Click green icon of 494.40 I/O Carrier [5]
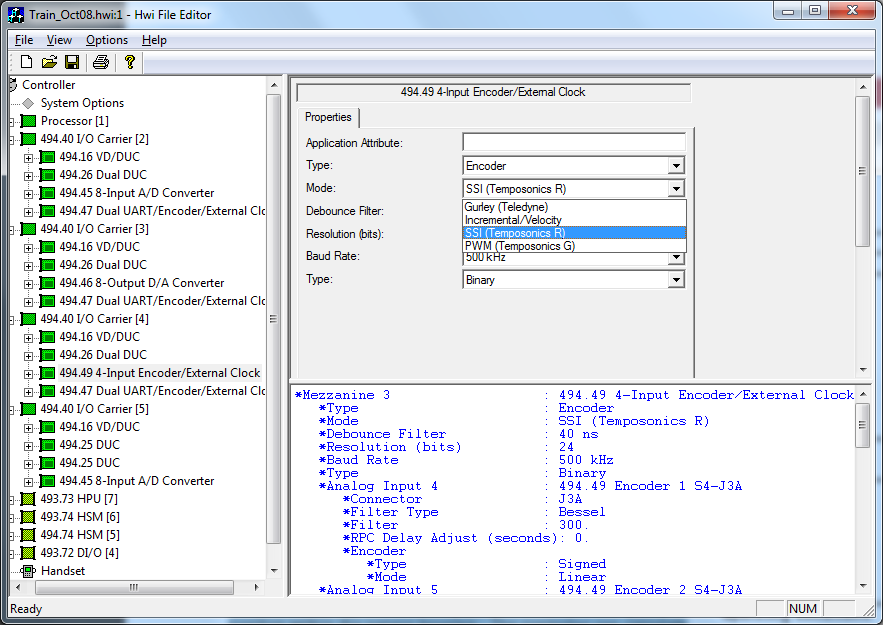Image resolution: width=883 pixels, height=625 pixels. [x=28, y=409]
